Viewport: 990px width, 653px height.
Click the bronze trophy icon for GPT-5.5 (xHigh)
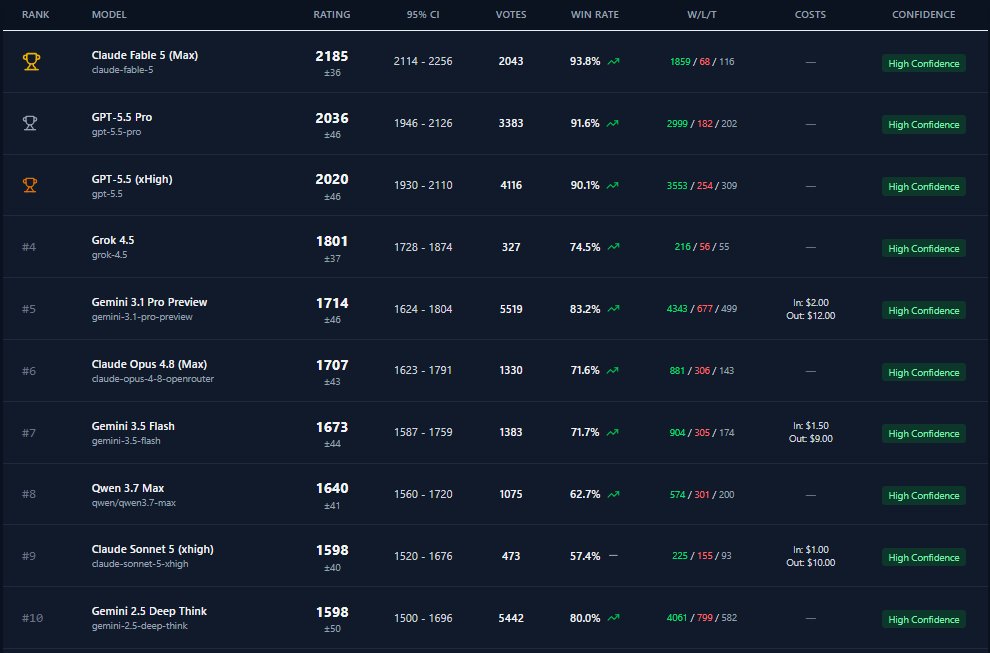coord(30,185)
